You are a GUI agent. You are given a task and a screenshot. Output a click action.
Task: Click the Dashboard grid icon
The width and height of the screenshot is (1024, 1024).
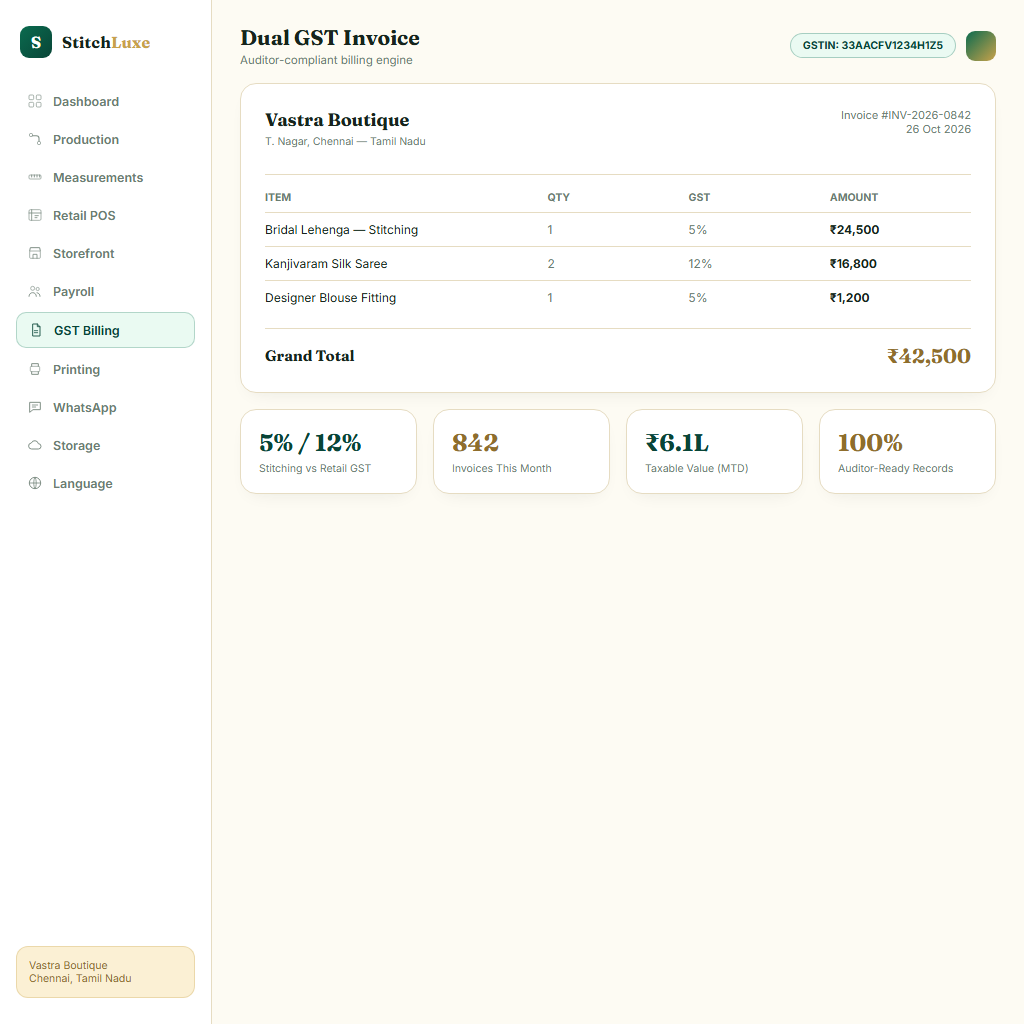(x=35, y=101)
